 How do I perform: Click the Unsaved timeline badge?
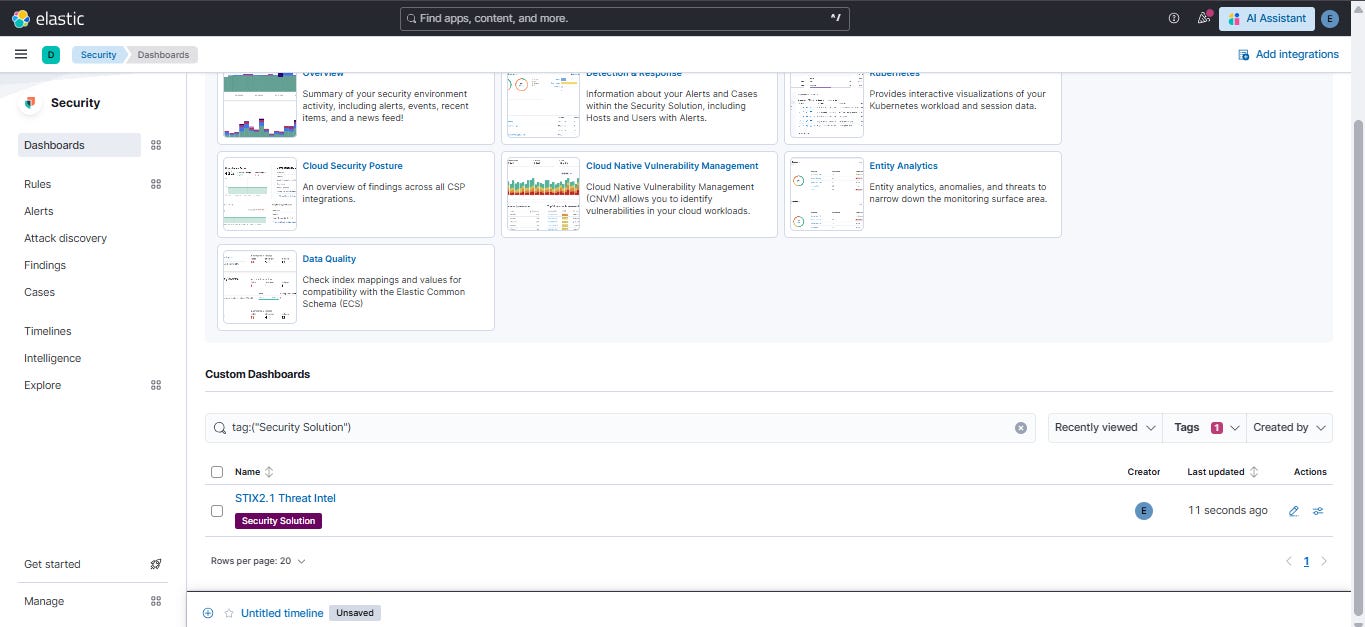point(355,613)
